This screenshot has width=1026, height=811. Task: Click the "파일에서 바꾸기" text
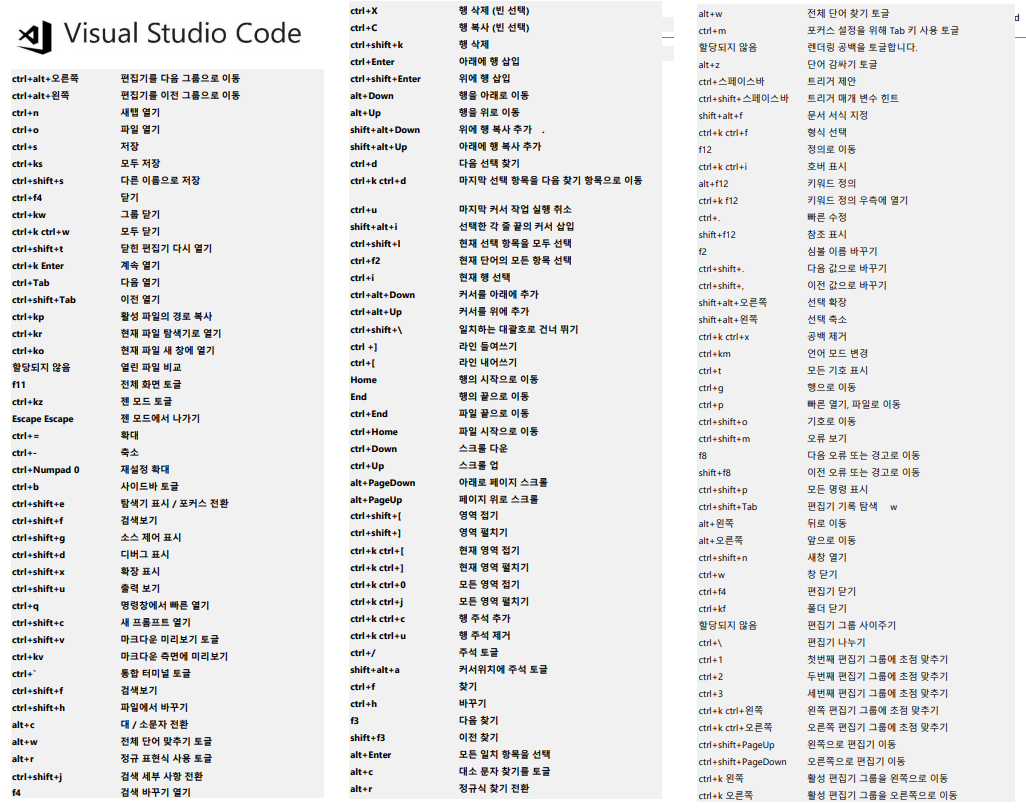(x=154, y=707)
